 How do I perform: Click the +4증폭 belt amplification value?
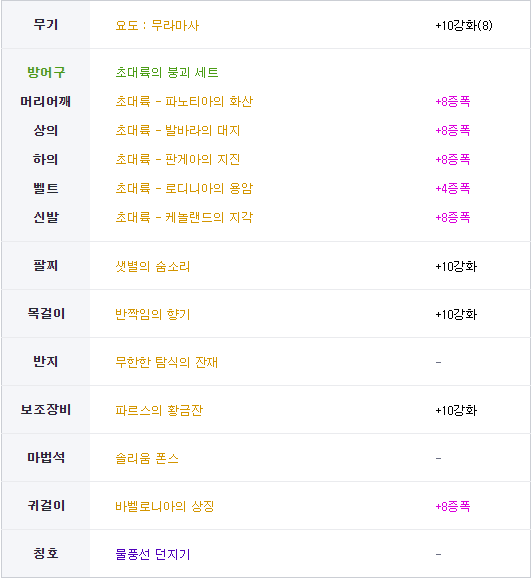(453, 189)
